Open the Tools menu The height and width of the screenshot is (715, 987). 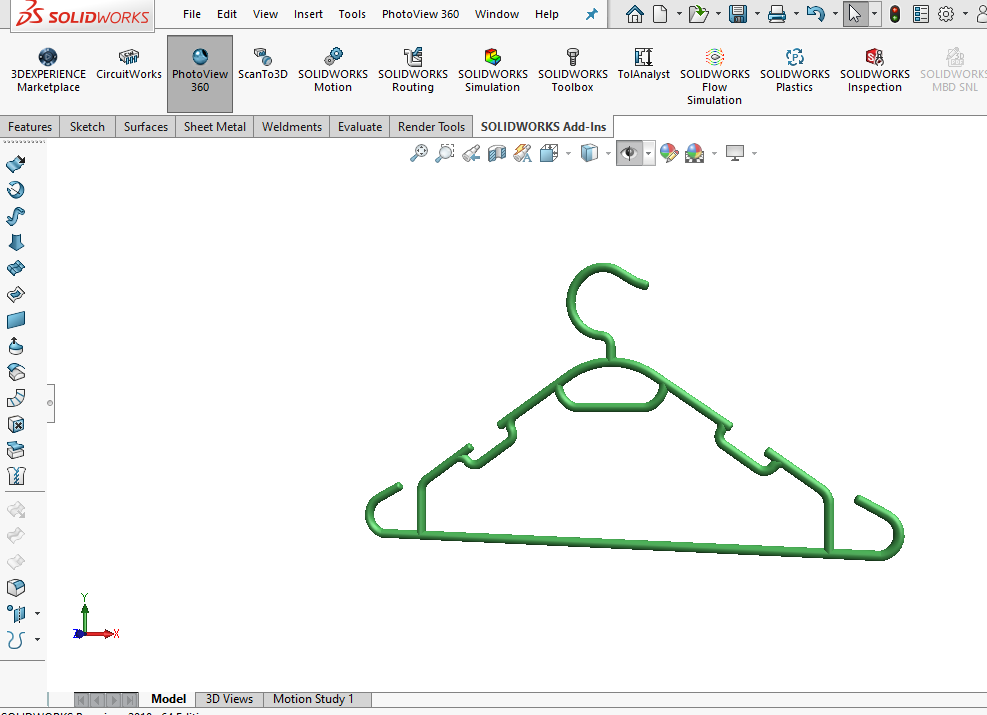(352, 14)
